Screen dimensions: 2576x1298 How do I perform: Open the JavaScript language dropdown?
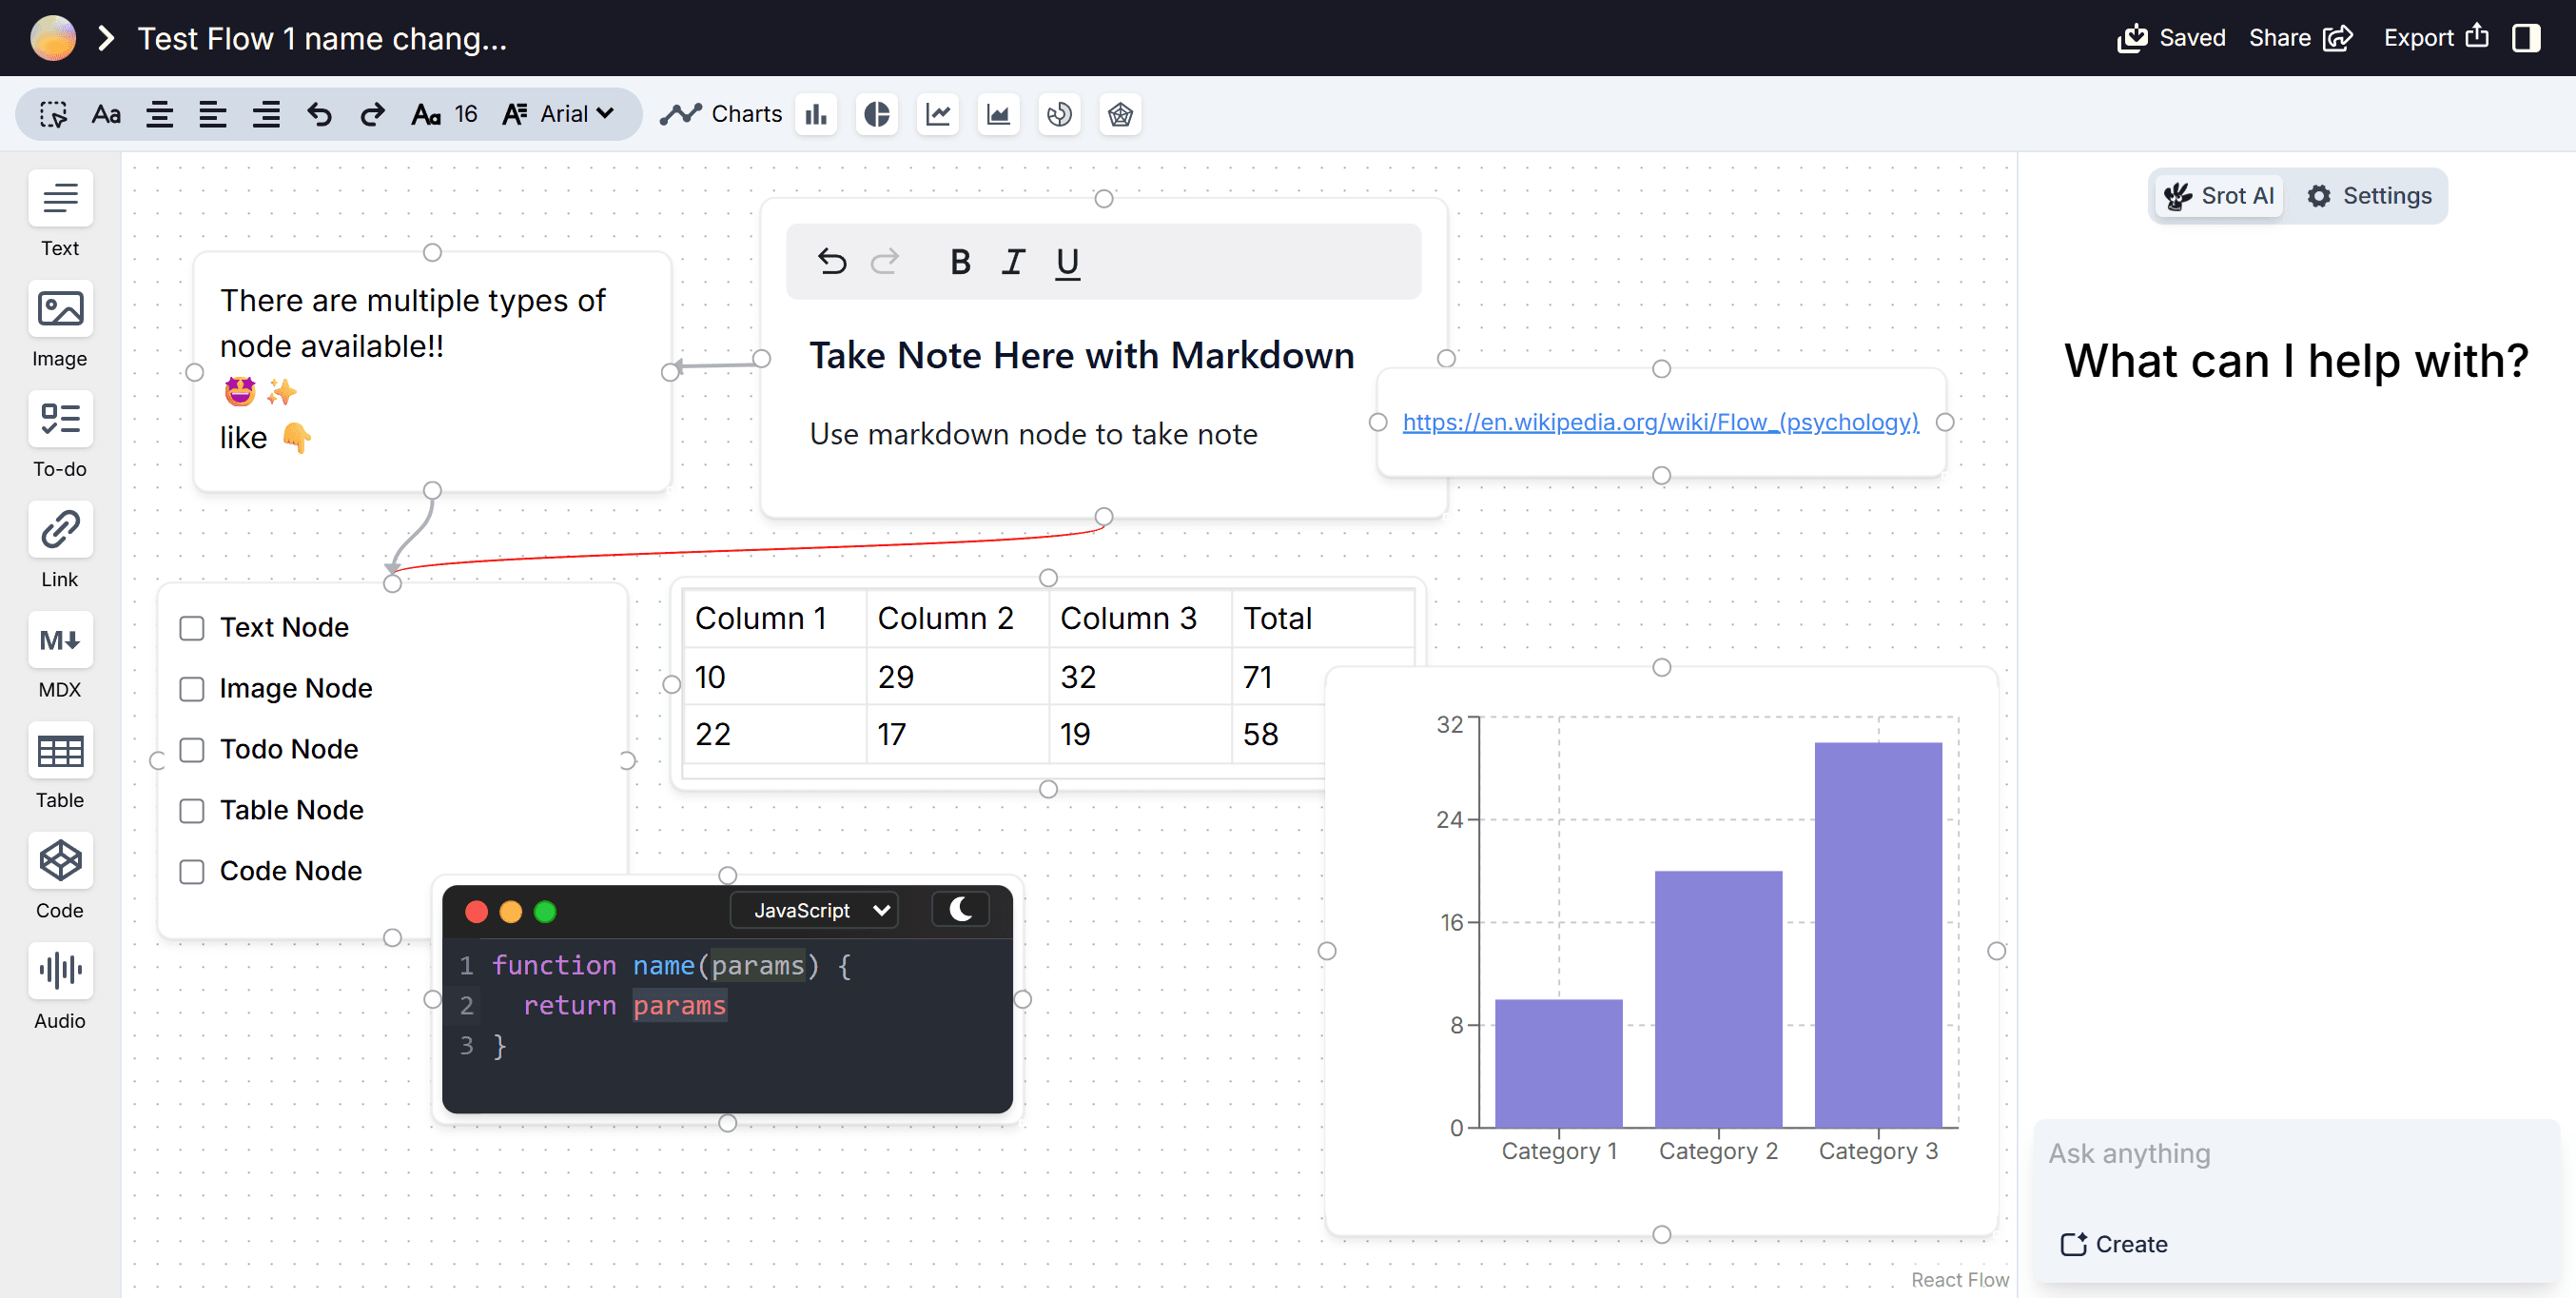point(814,911)
